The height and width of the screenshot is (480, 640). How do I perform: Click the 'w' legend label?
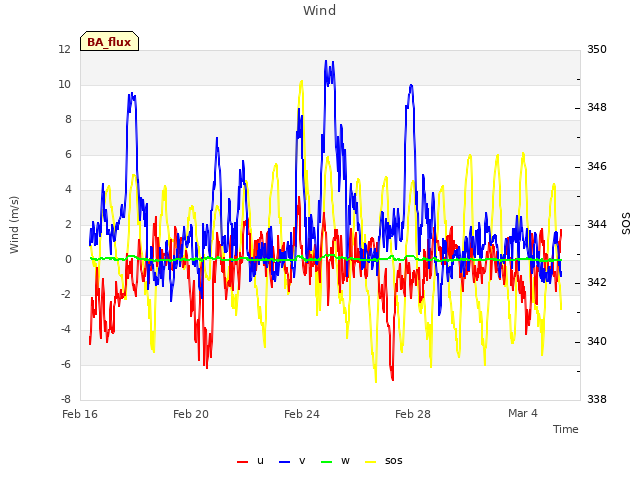(345, 461)
